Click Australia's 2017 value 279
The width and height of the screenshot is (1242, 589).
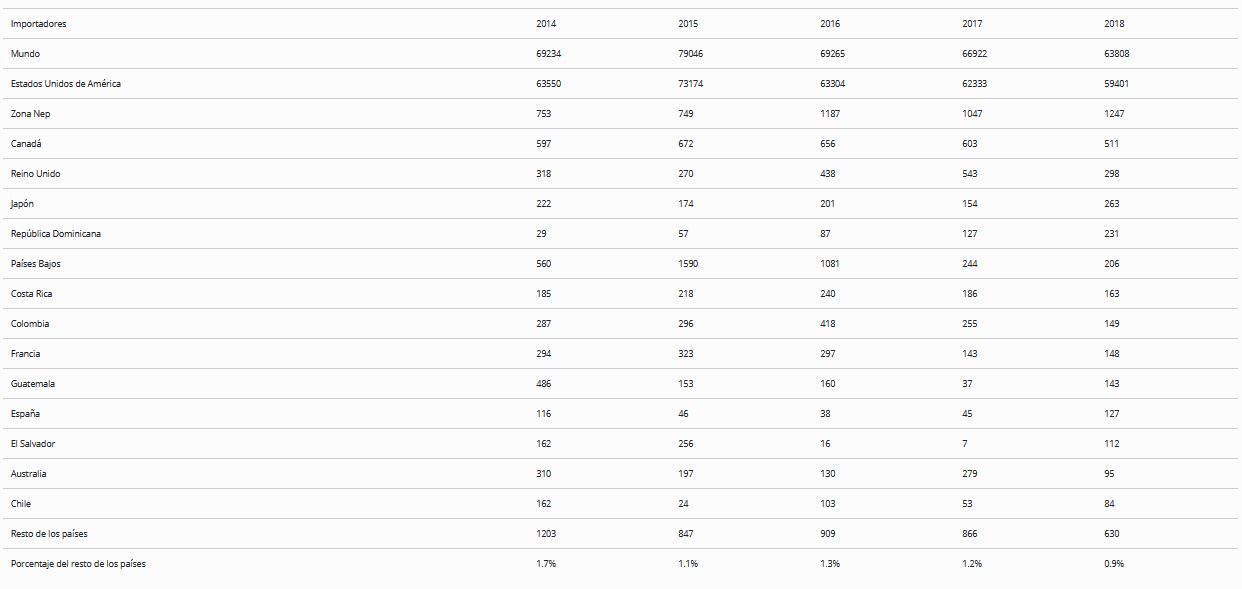click(x=970, y=474)
